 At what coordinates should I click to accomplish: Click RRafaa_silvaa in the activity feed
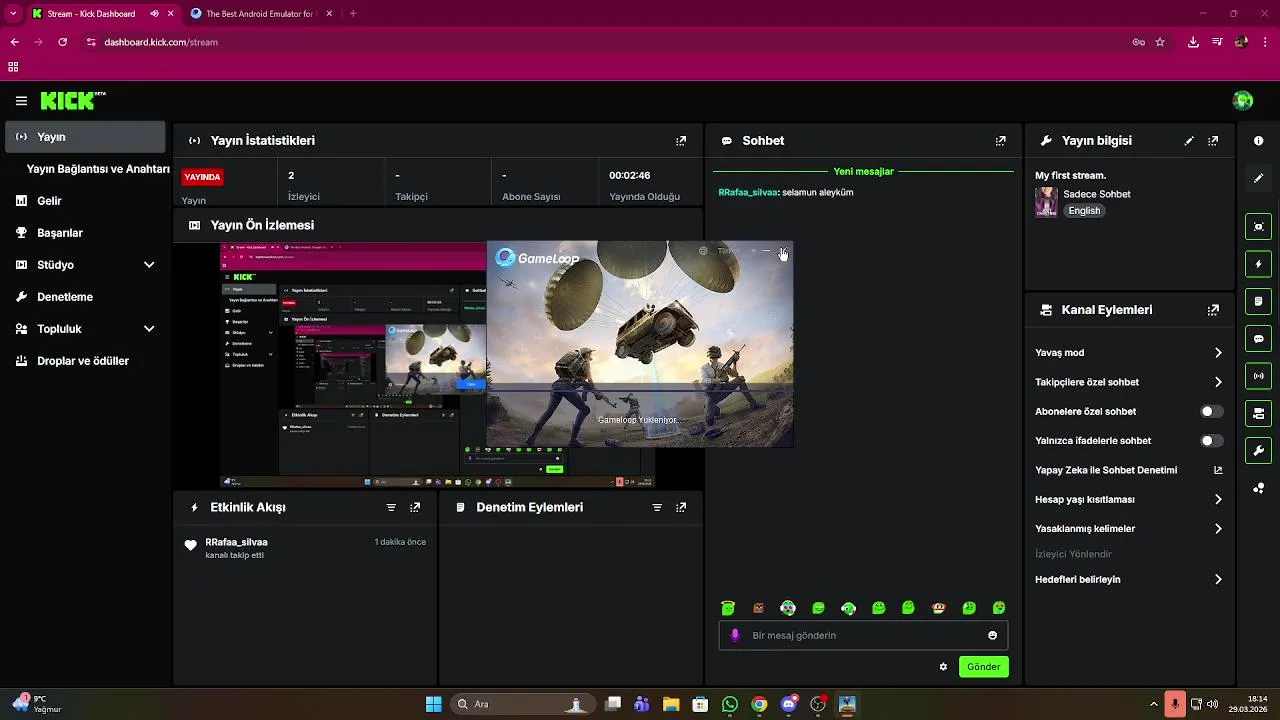pos(236,542)
